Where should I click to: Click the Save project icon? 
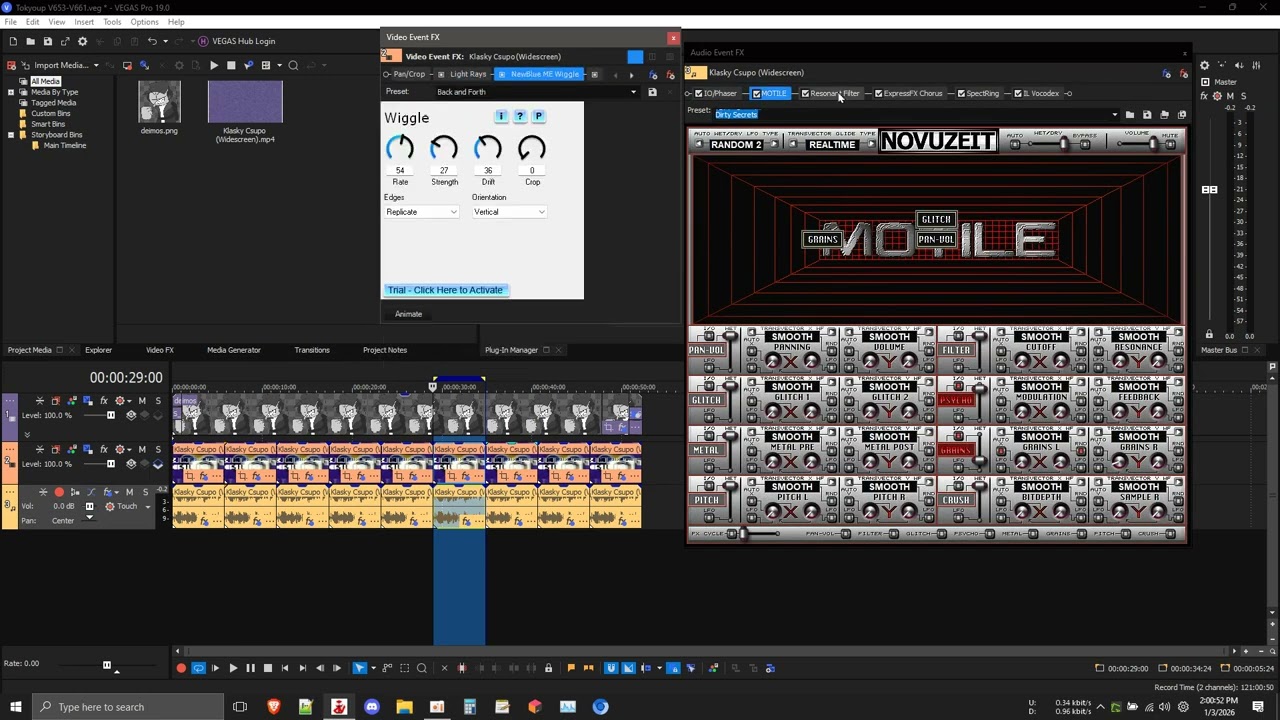pos(47,41)
